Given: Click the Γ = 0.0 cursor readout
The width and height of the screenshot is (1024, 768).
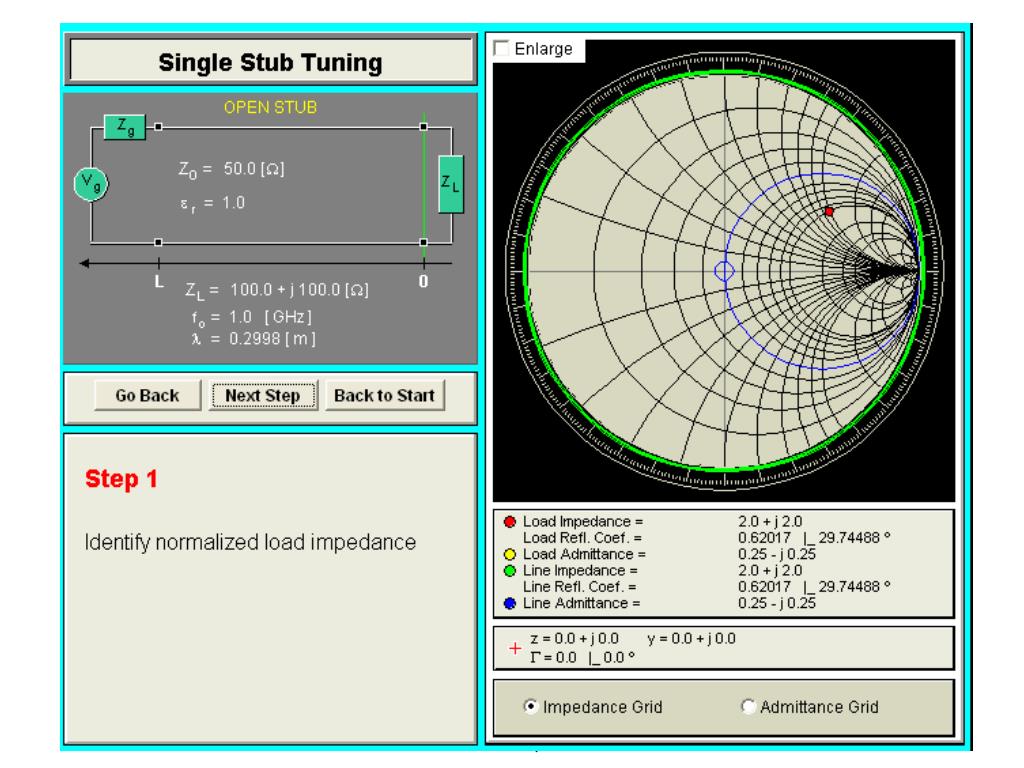Looking at the screenshot, I should pyautogui.click(x=582, y=658).
